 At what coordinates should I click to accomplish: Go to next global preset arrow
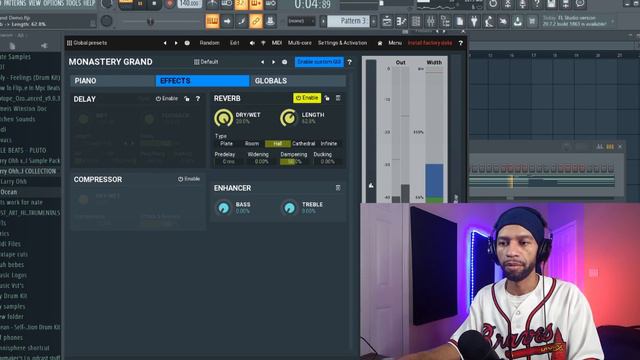(x=176, y=43)
